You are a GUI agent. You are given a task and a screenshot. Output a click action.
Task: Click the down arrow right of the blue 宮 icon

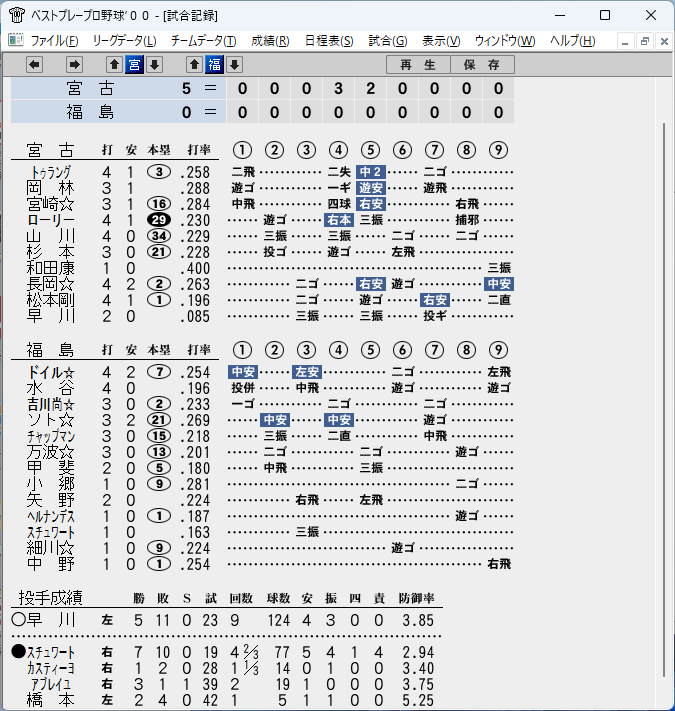pos(154,65)
